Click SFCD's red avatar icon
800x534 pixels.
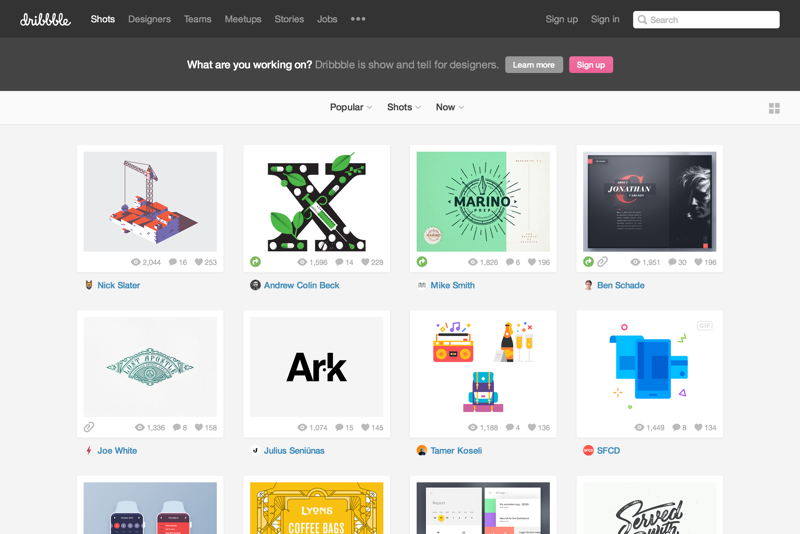click(x=588, y=450)
